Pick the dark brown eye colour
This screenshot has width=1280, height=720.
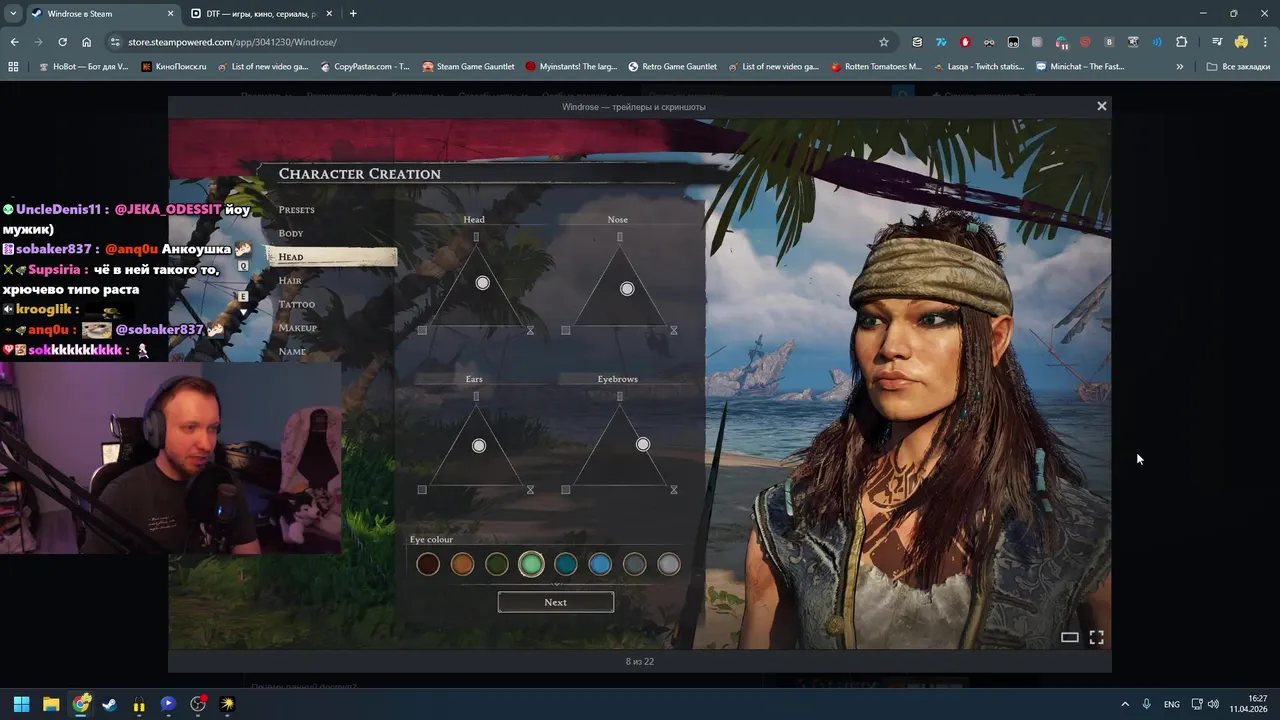[x=428, y=565]
